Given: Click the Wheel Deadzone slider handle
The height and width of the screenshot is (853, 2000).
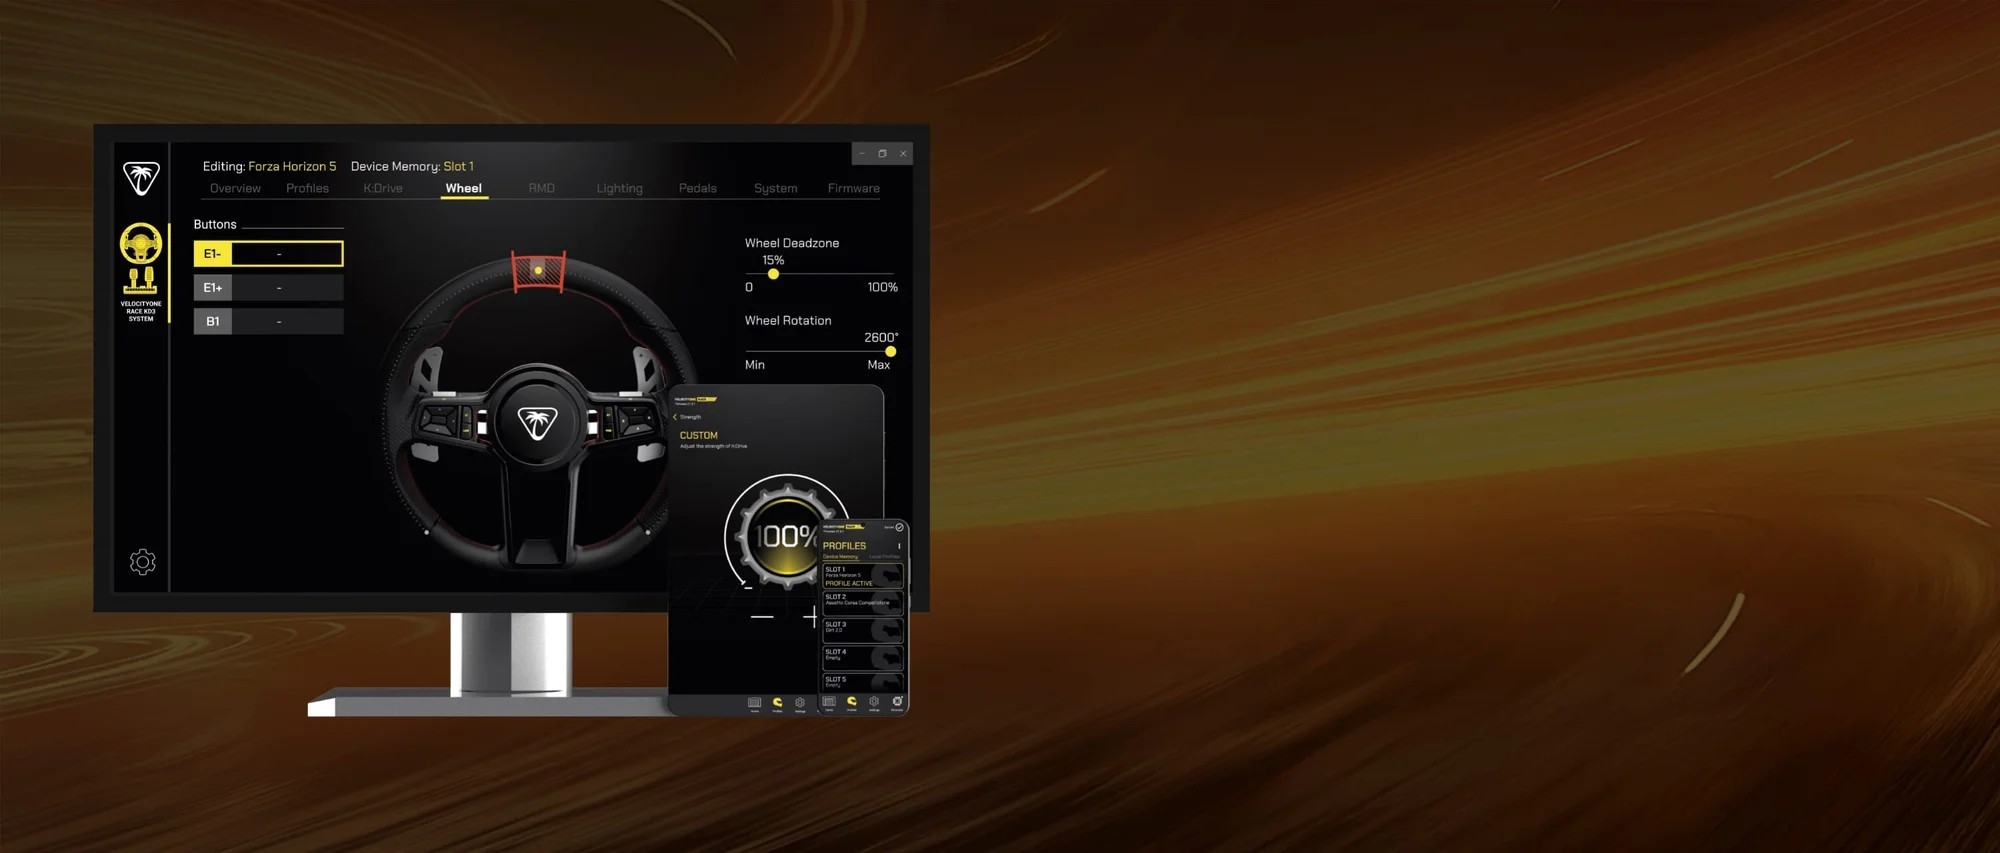Looking at the screenshot, I should pyautogui.click(x=773, y=274).
